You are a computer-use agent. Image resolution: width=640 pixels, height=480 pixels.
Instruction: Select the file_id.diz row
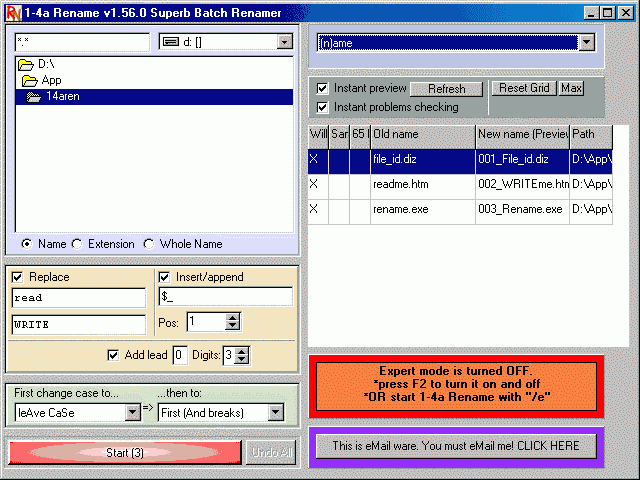pos(460,162)
